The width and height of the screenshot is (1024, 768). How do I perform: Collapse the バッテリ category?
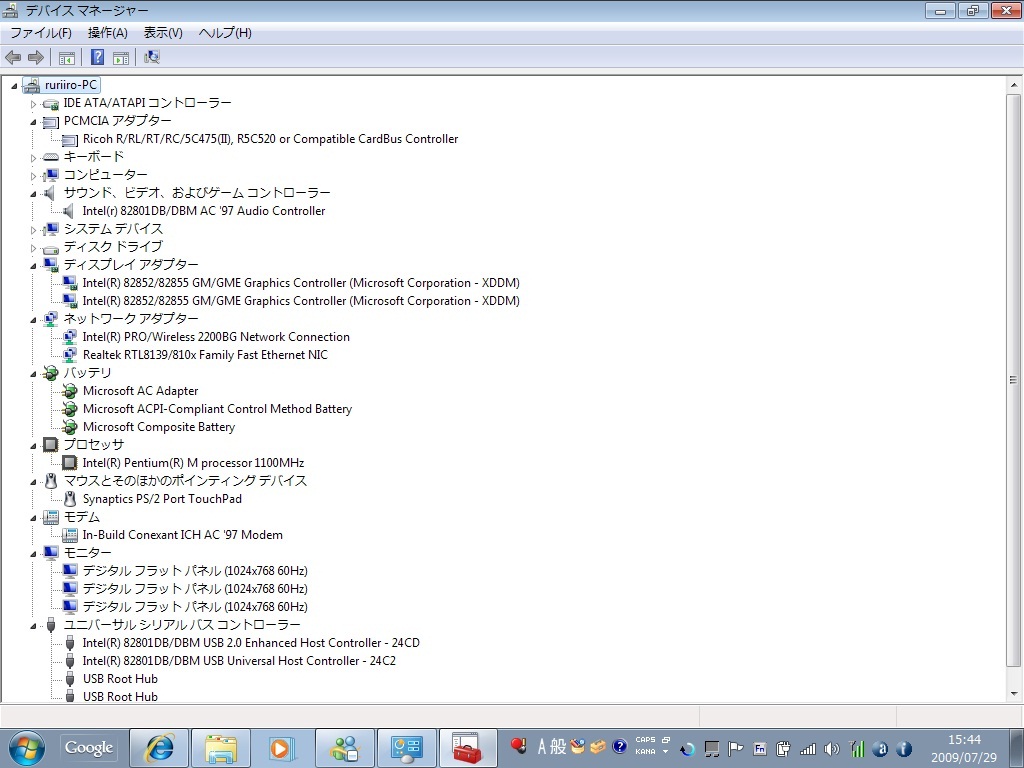[x=33, y=373]
